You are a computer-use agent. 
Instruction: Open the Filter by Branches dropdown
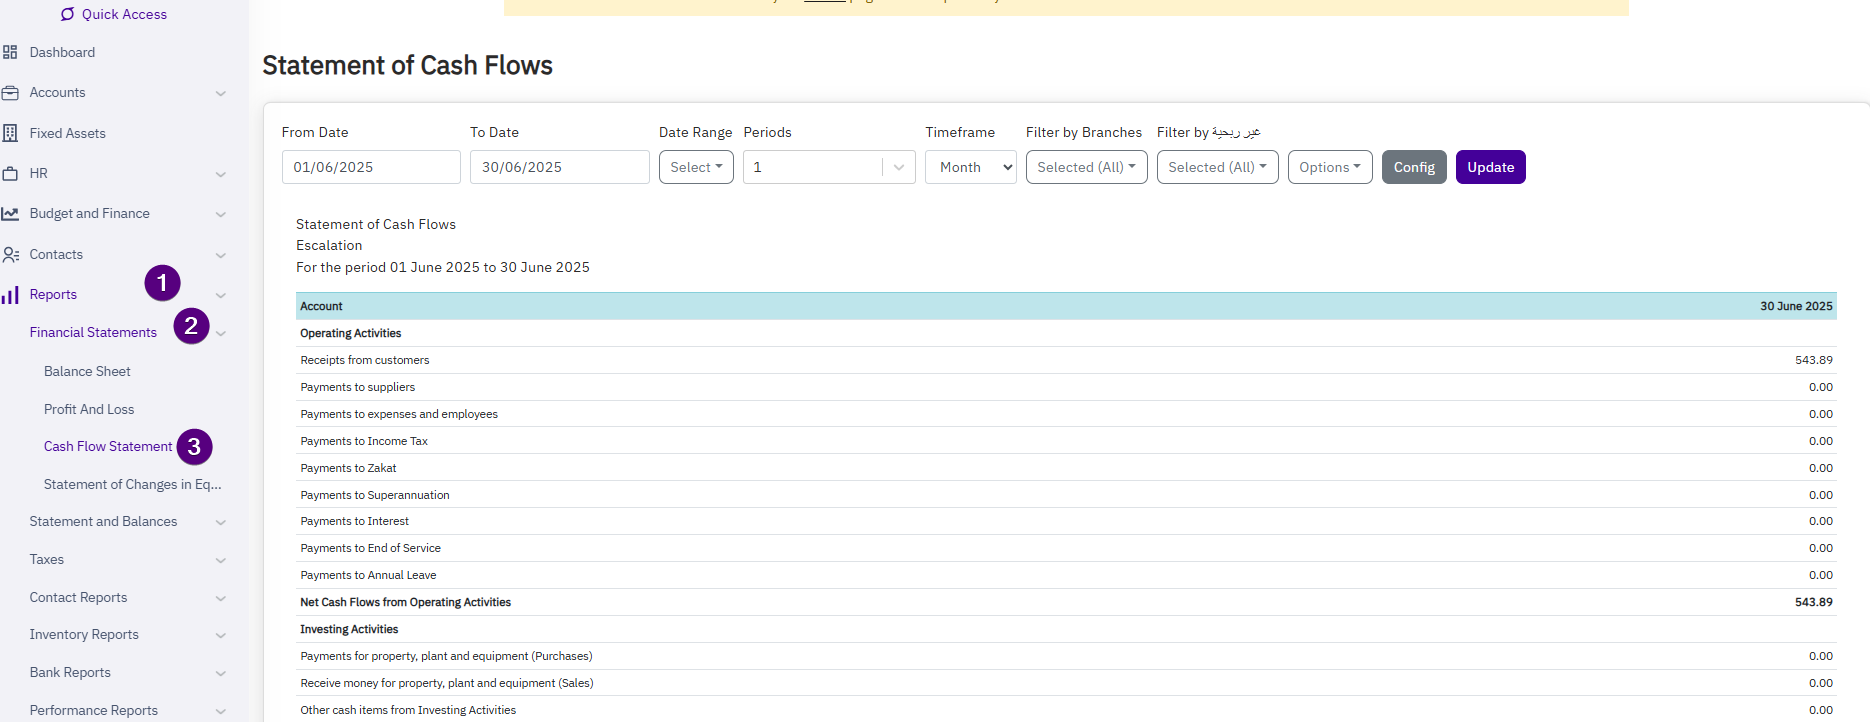(1086, 167)
